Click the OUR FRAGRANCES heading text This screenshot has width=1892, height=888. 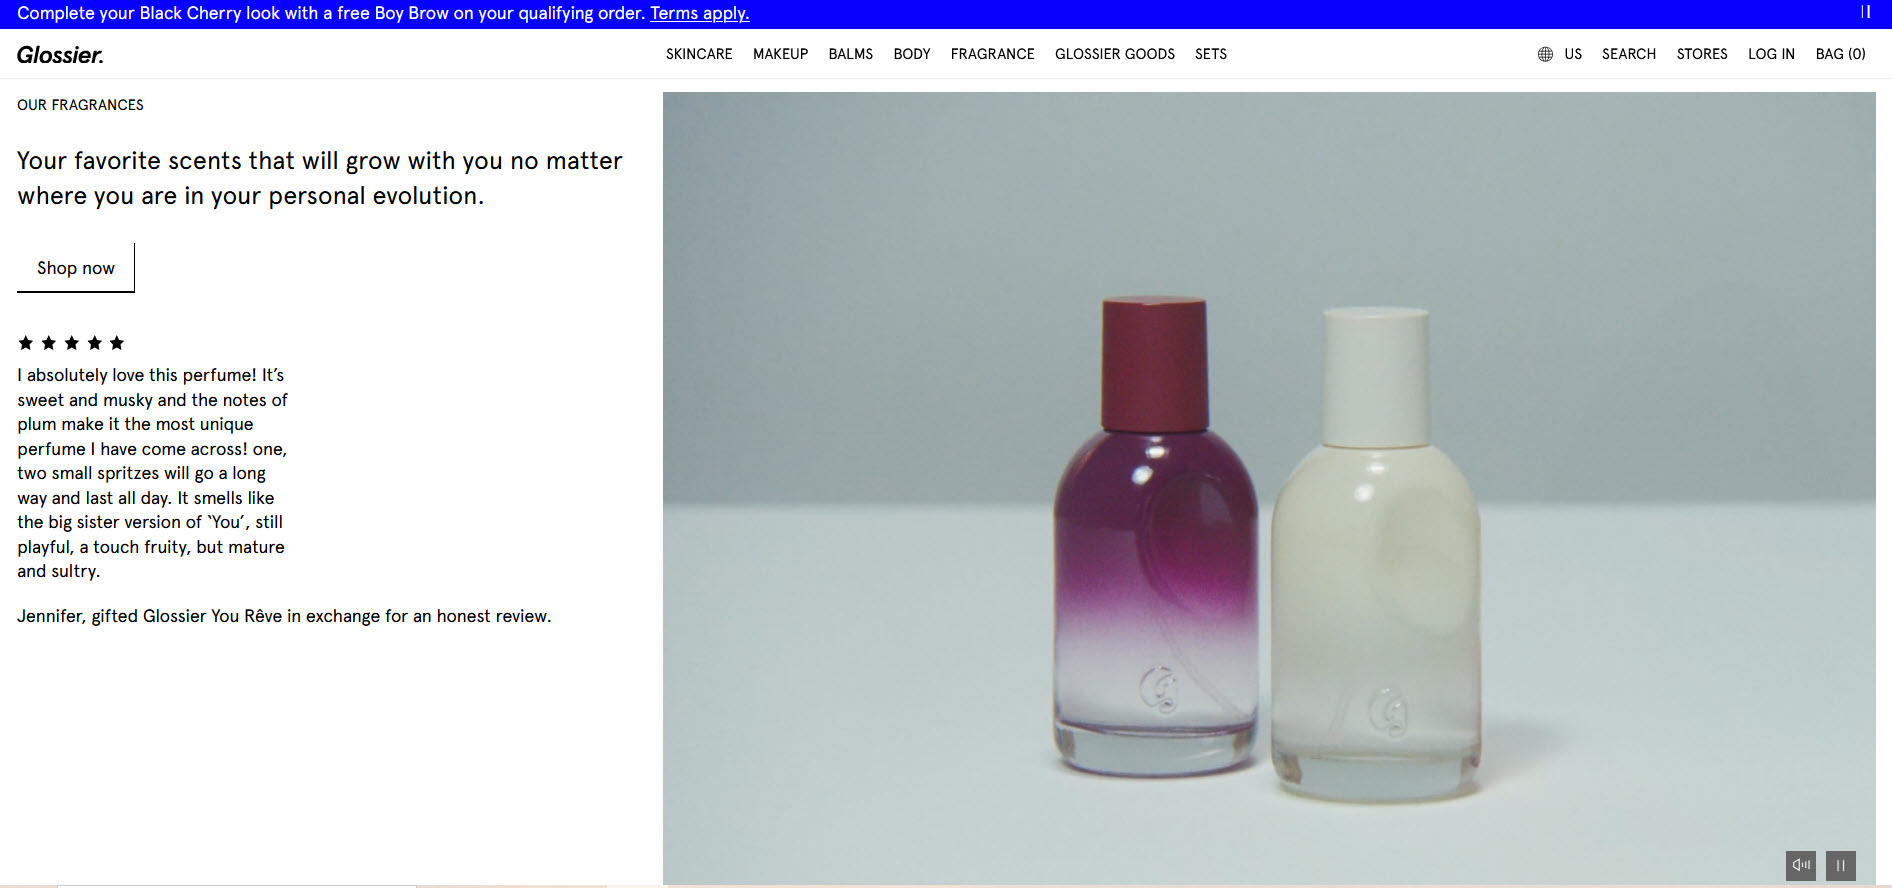[x=80, y=105]
